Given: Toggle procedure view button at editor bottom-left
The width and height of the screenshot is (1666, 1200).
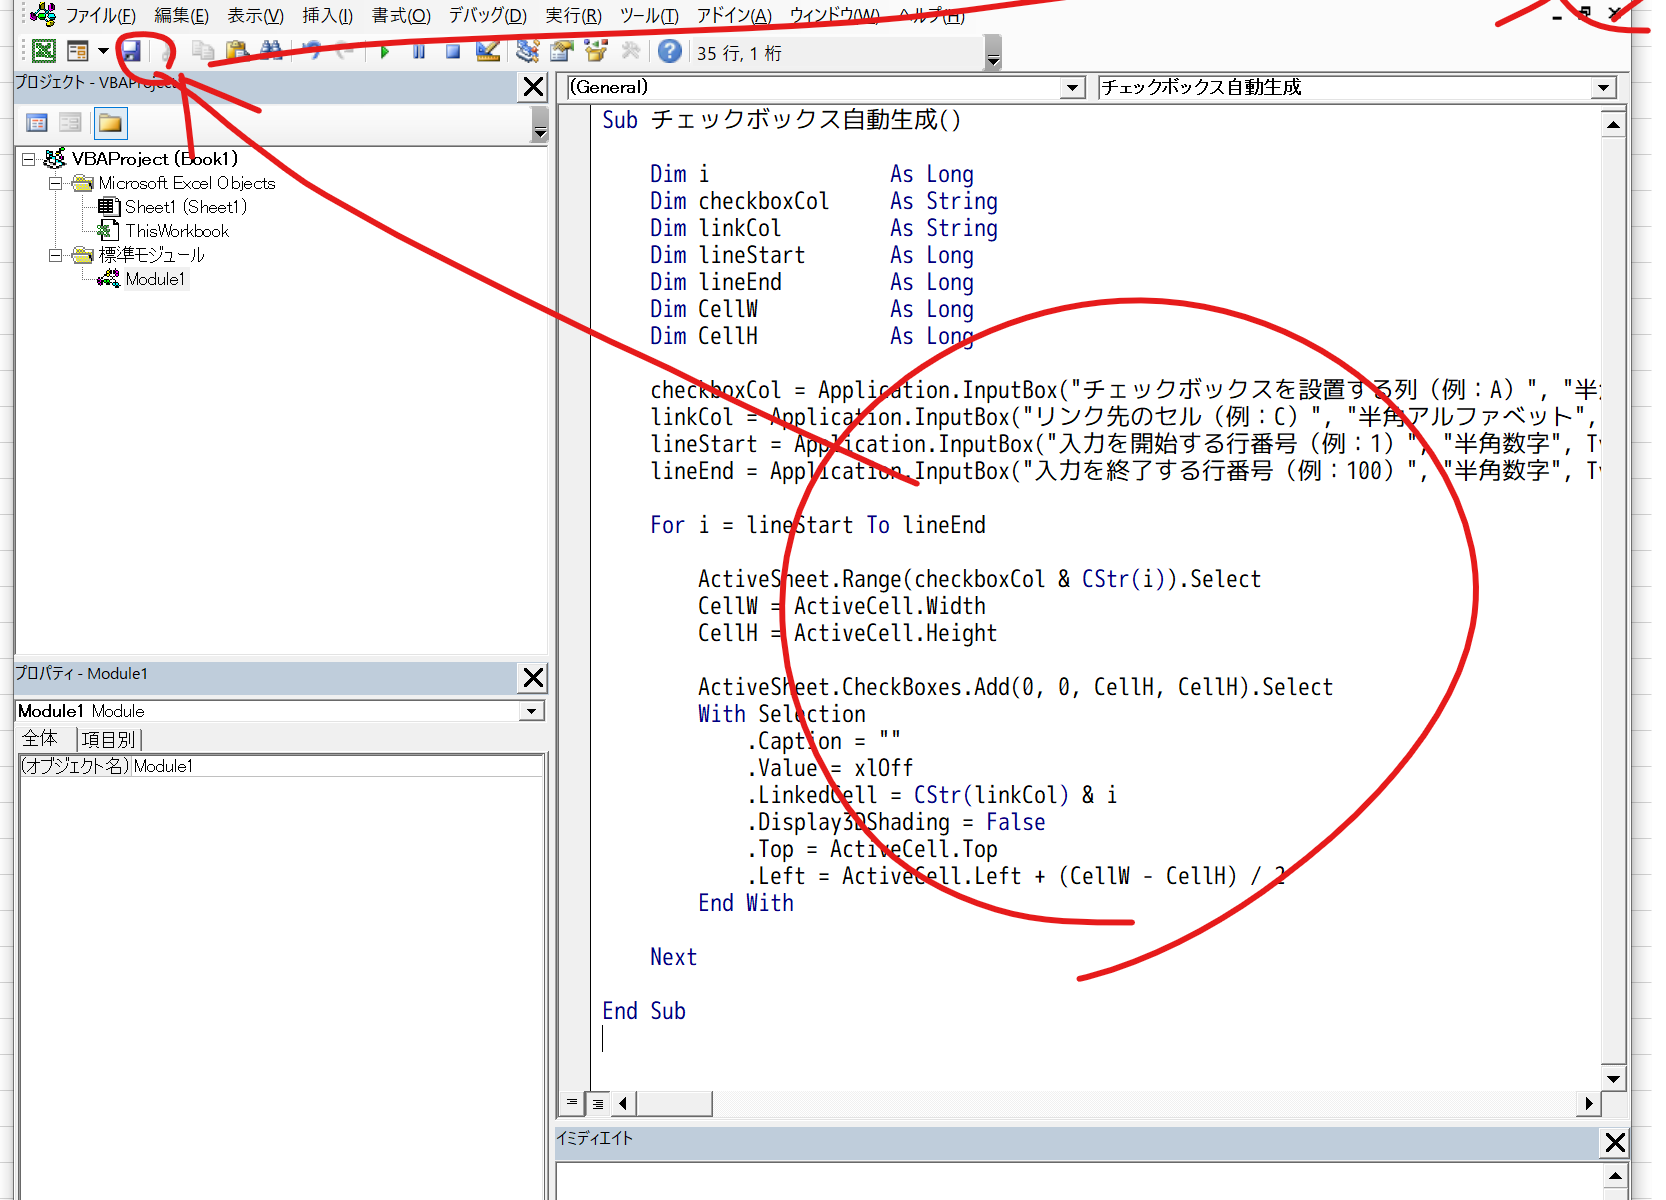Looking at the screenshot, I should (572, 1103).
